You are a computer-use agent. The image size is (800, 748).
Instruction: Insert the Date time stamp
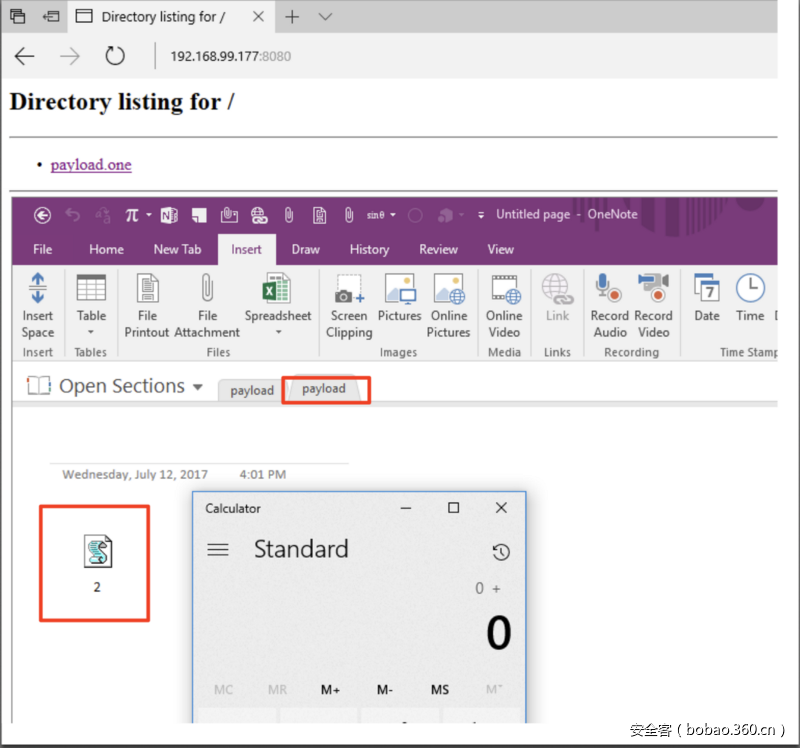tap(707, 290)
